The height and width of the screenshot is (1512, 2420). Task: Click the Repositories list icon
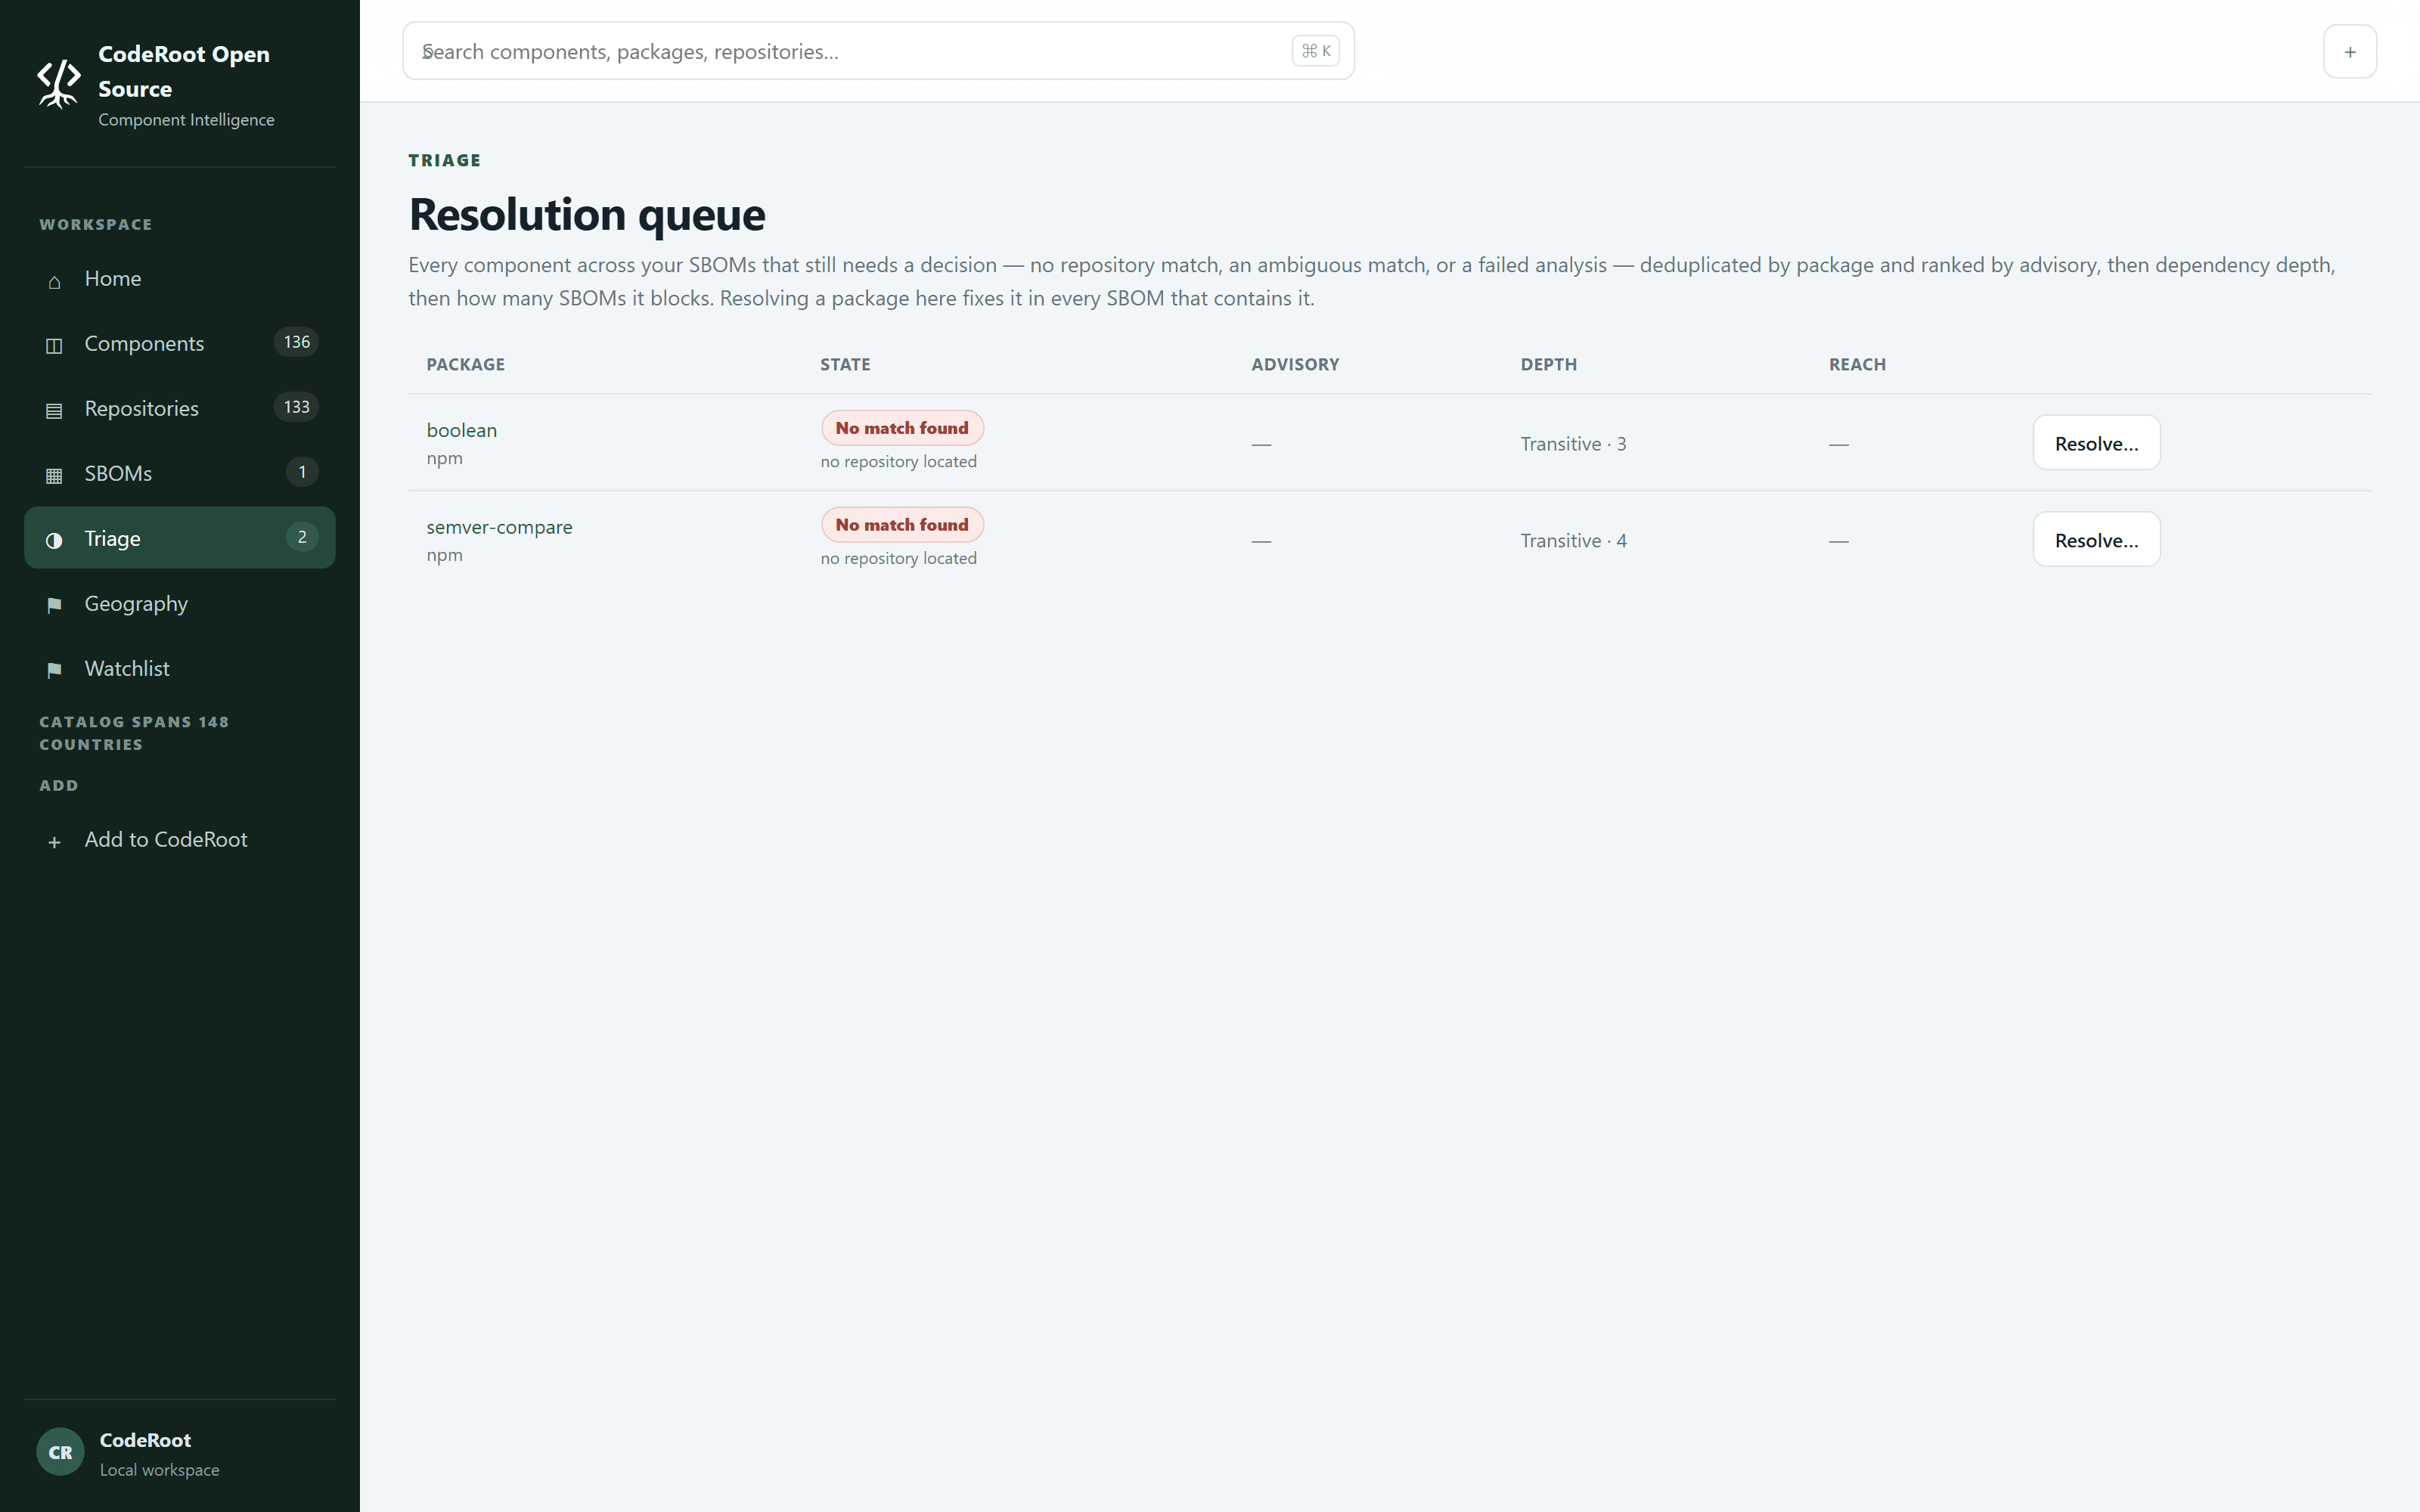click(54, 411)
